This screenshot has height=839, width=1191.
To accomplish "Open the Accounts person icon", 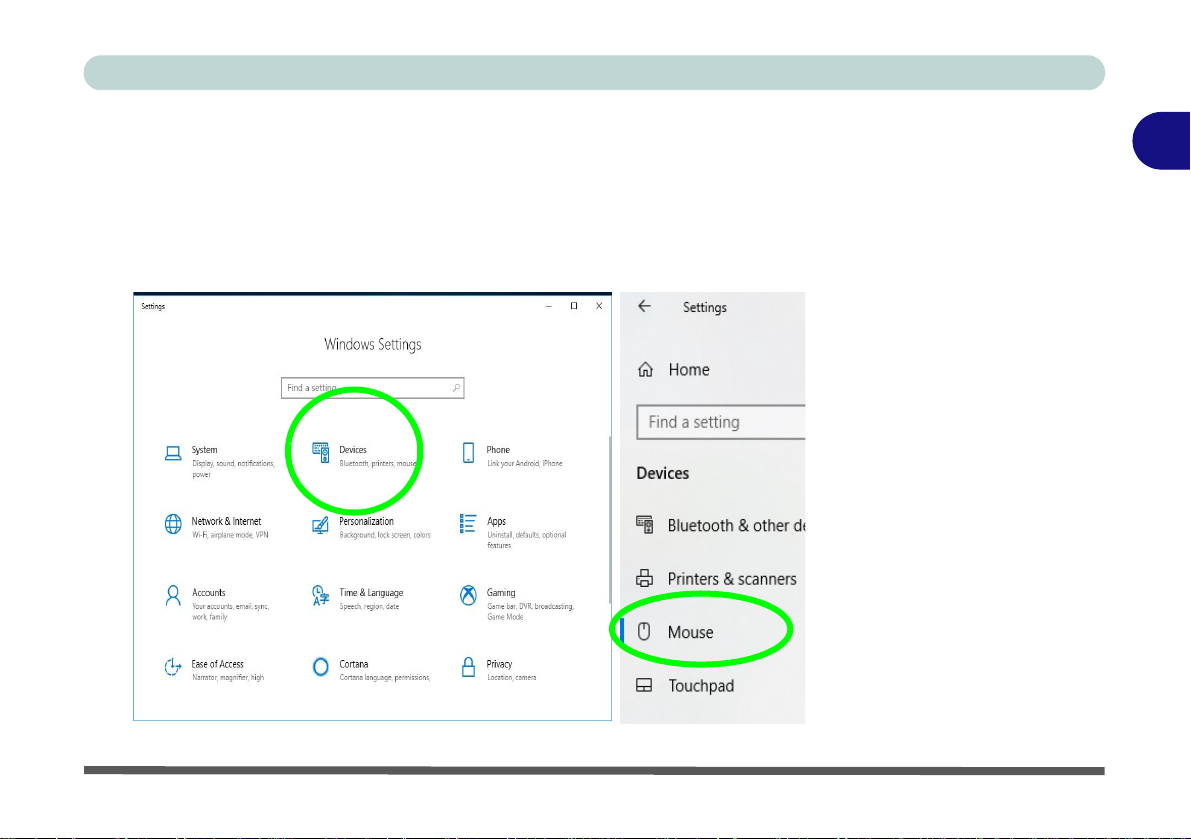I will coord(173,596).
